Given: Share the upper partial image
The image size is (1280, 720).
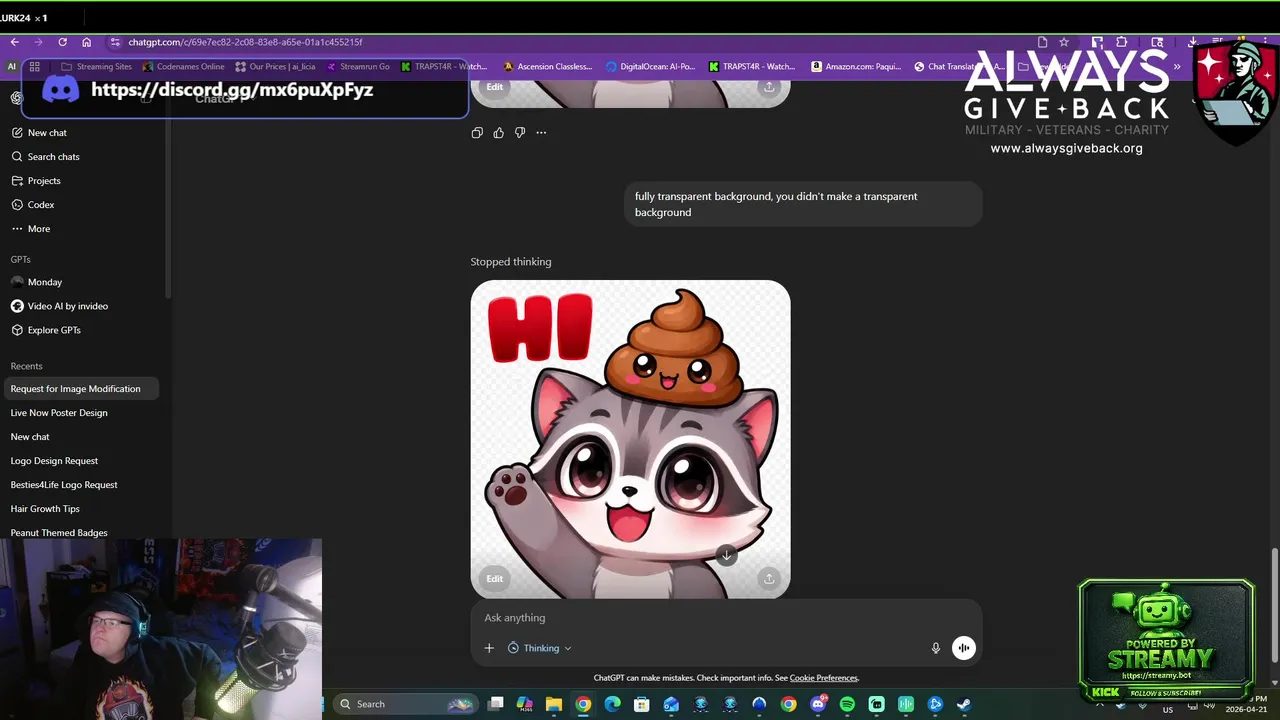Looking at the screenshot, I should (769, 87).
